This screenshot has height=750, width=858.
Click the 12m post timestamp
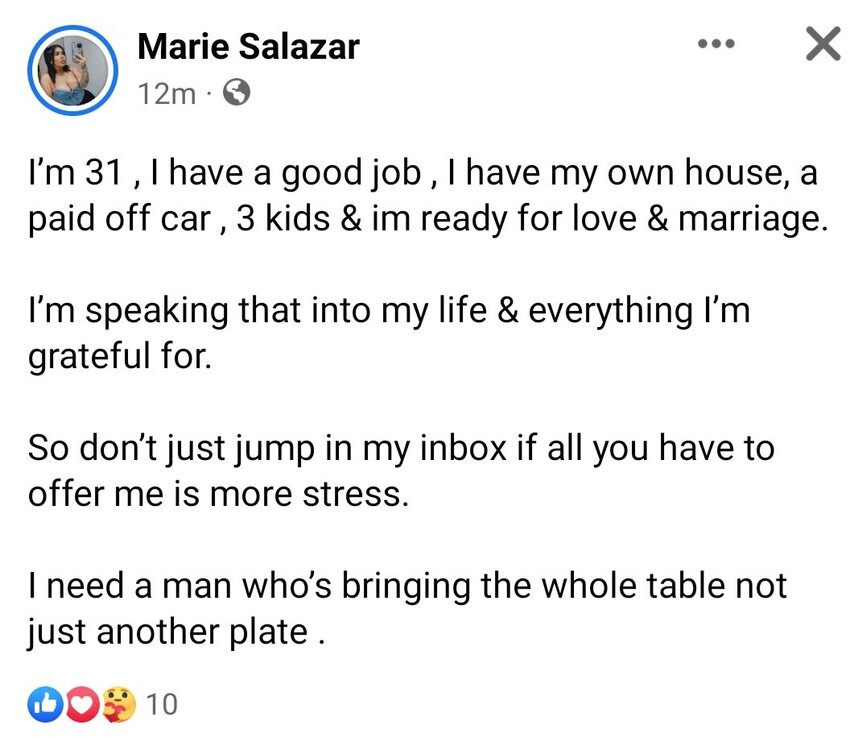point(167,93)
